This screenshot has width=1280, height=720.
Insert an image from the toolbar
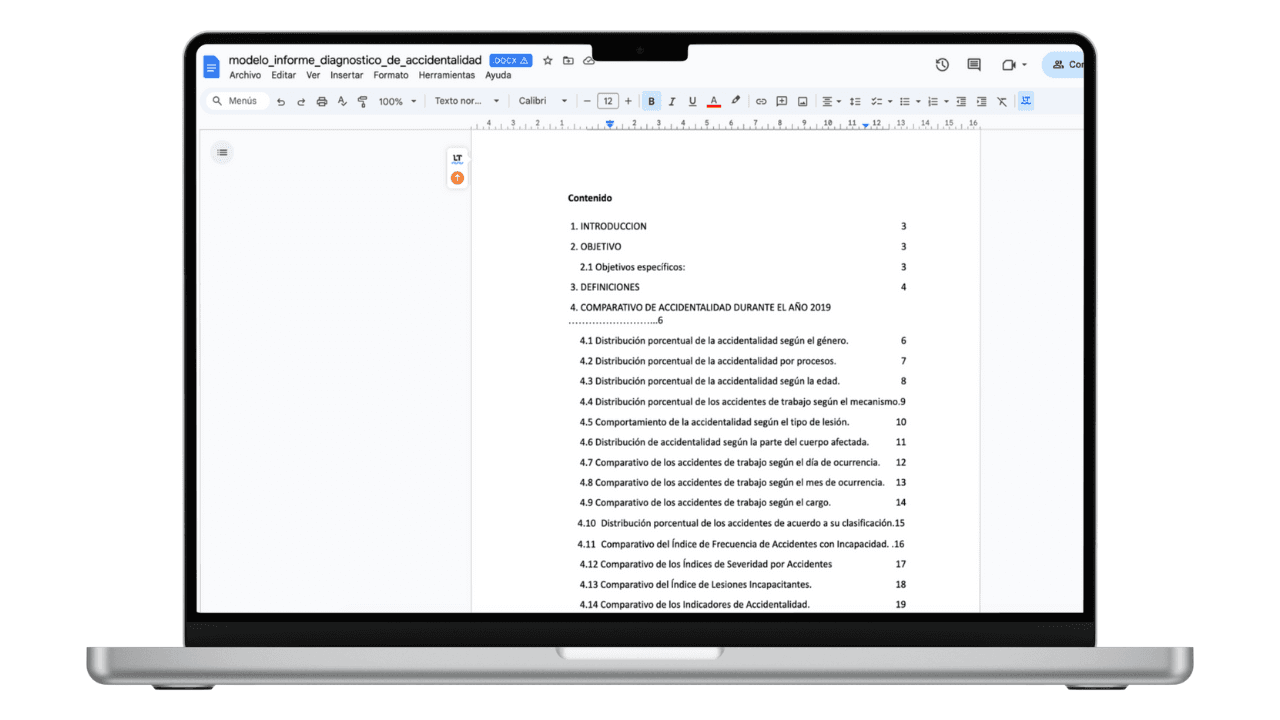point(802,100)
